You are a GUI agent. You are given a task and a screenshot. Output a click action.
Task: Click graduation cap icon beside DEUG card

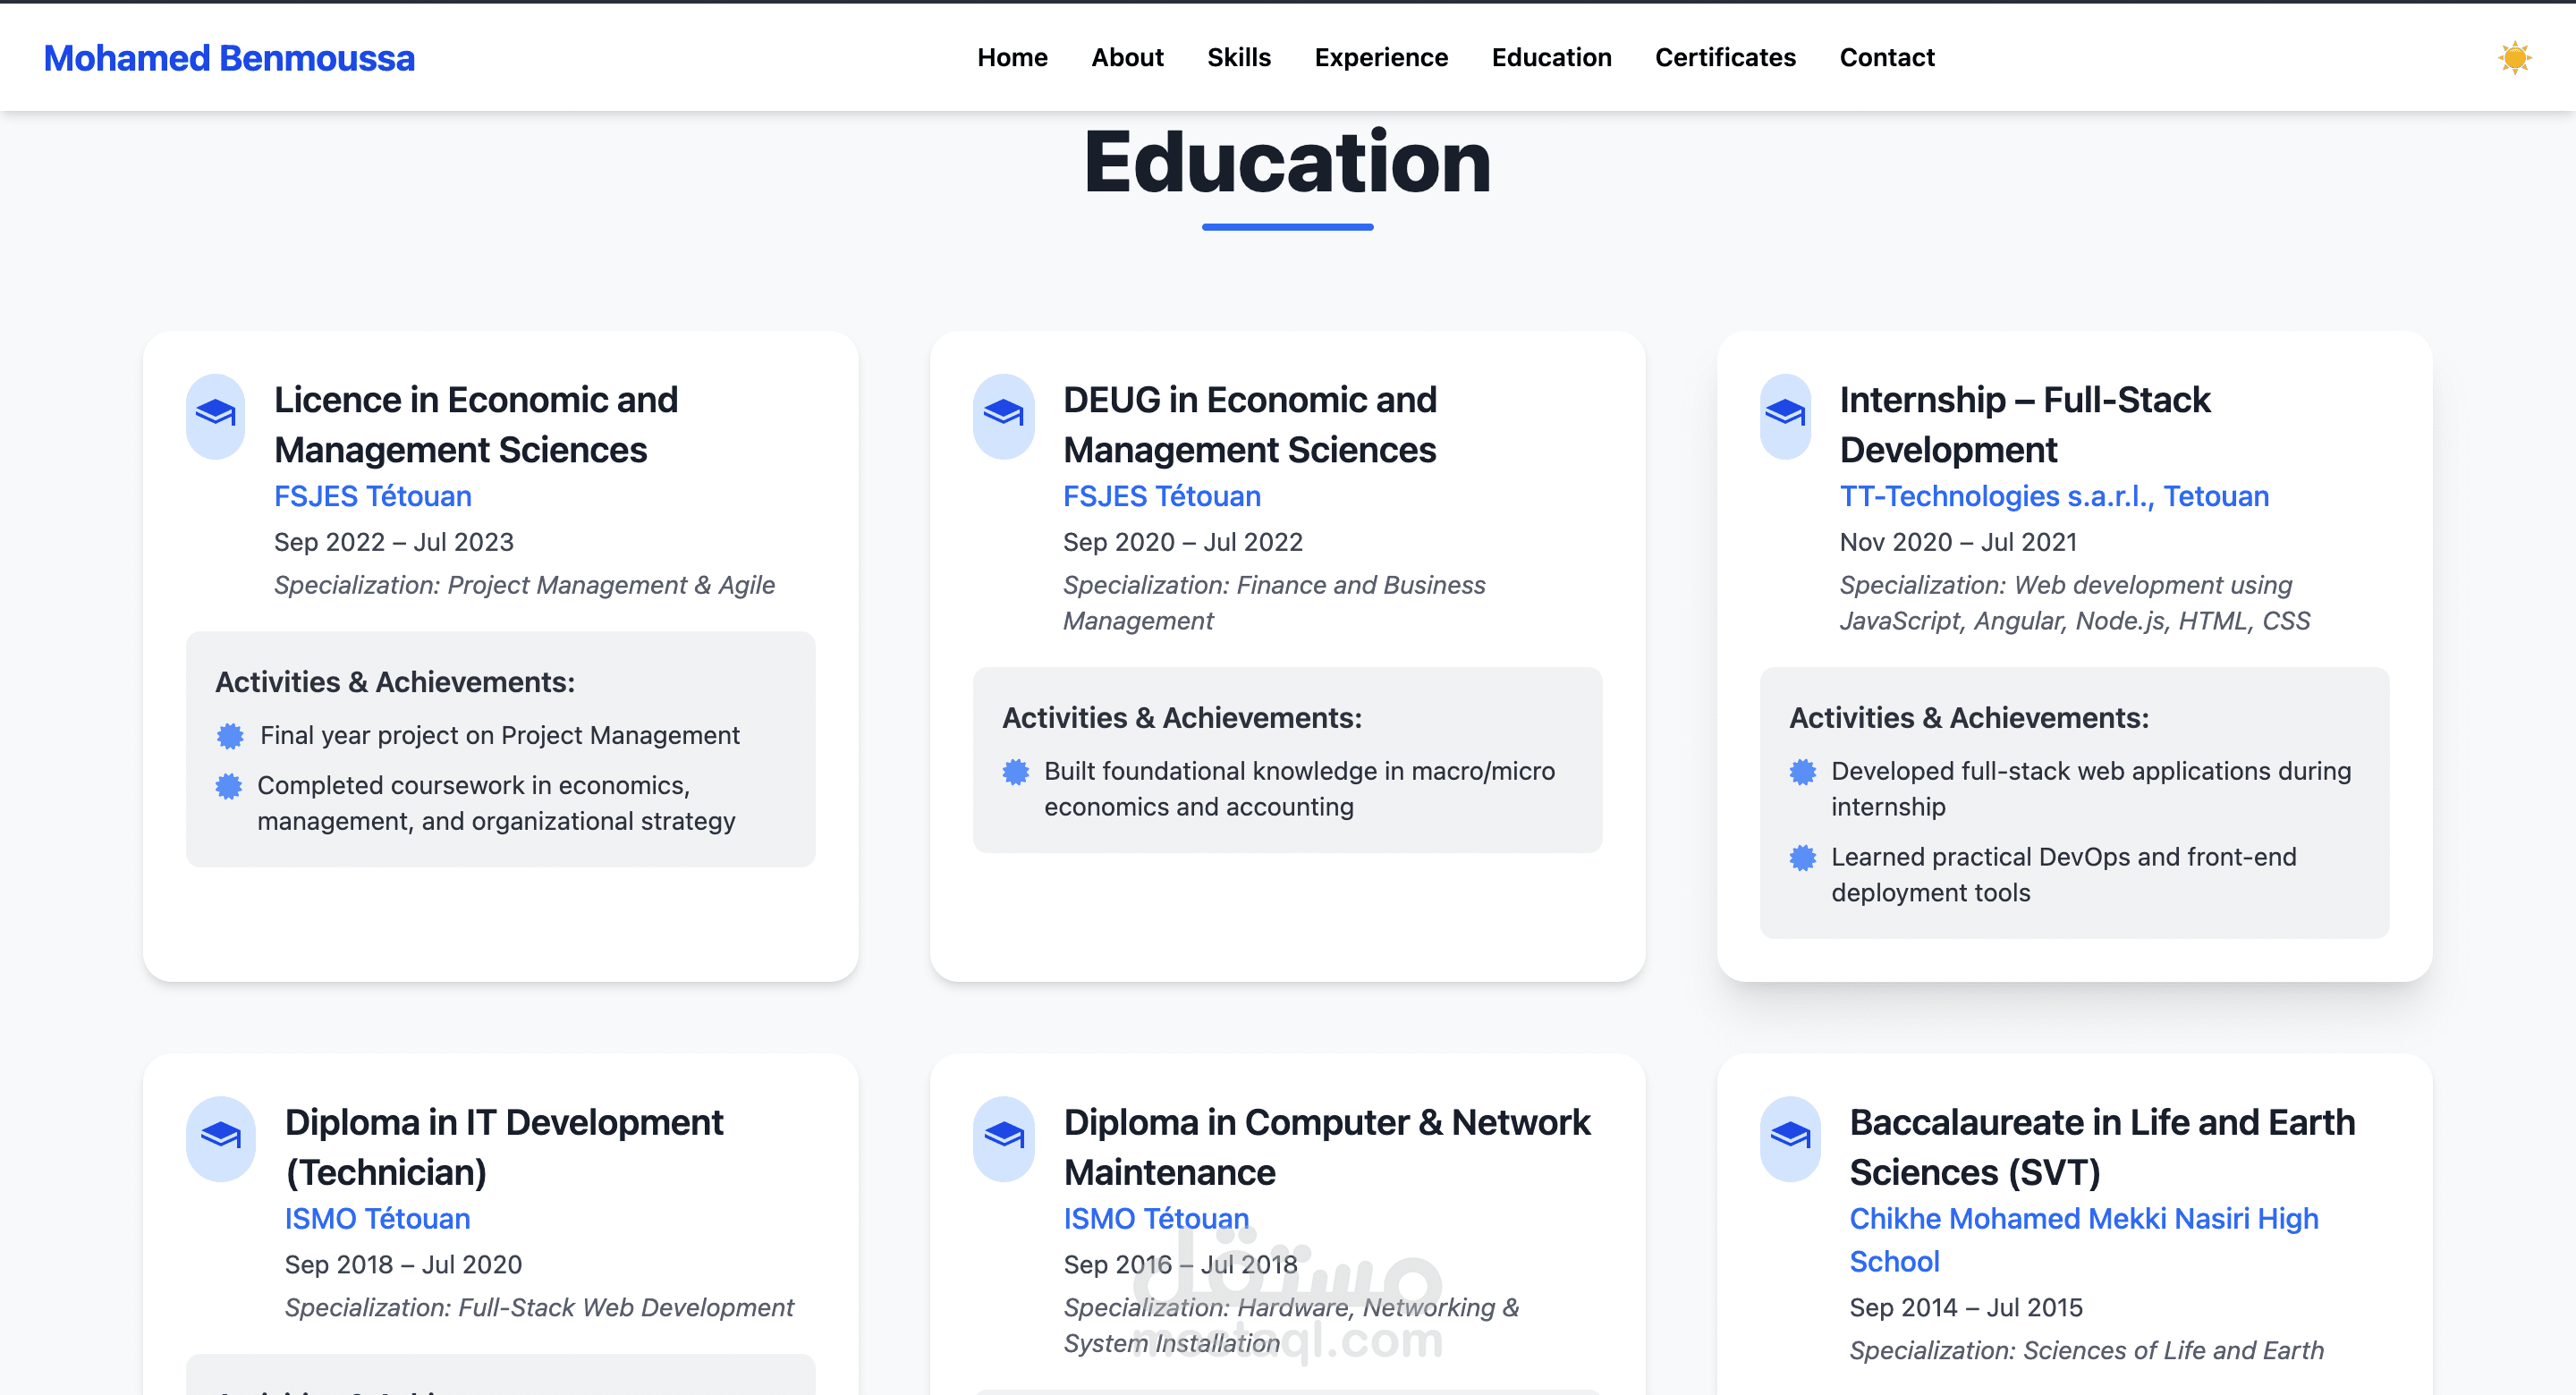1003,414
